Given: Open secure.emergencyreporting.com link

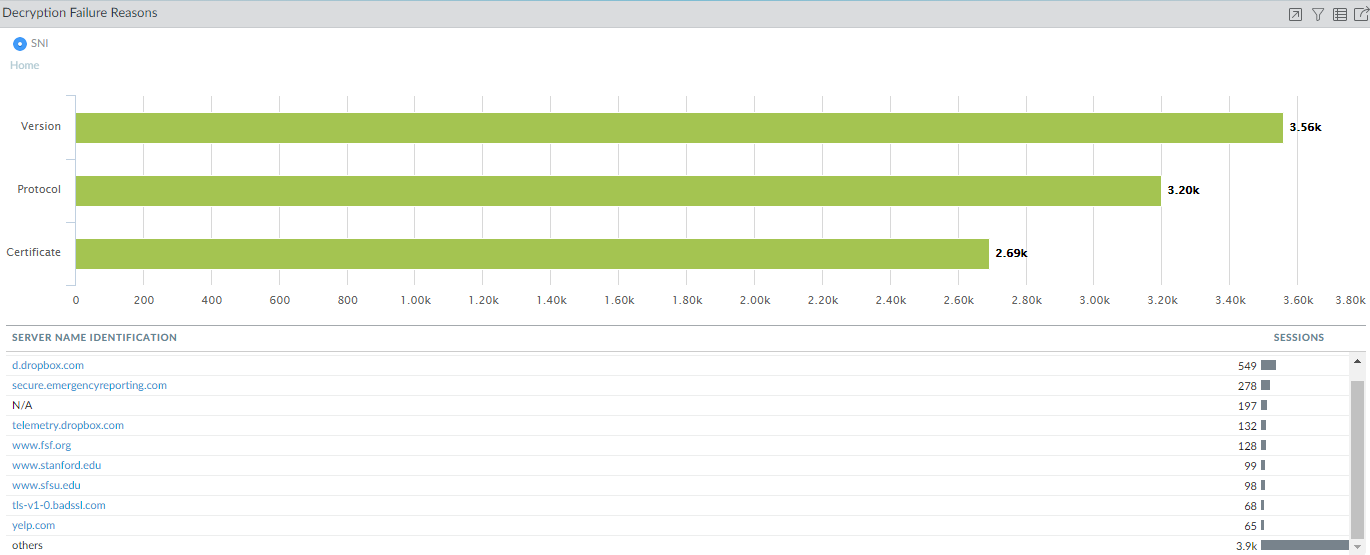Looking at the screenshot, I should point(89,385).
